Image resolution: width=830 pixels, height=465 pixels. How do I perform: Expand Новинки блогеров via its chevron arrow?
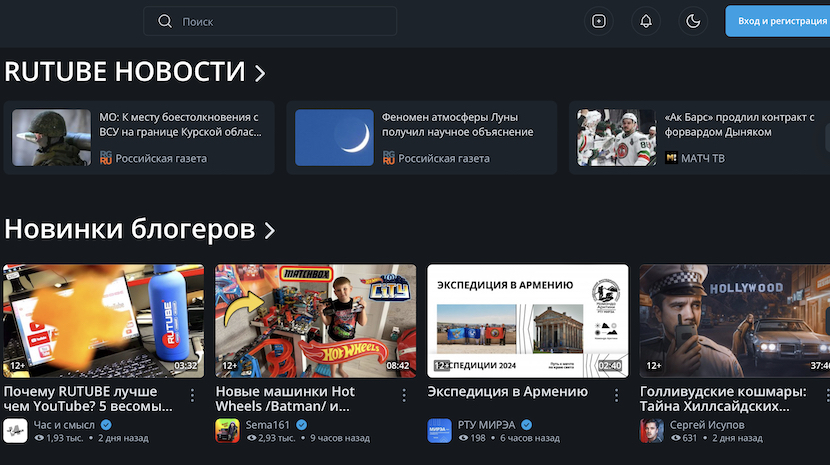(269, 230)
